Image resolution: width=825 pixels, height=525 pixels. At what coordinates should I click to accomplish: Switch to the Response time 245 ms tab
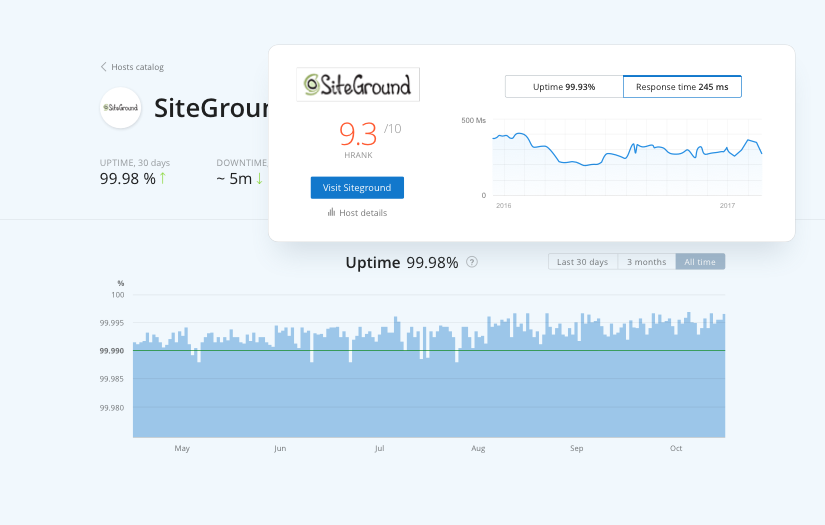pyautogui.click(x=682, y=87)
